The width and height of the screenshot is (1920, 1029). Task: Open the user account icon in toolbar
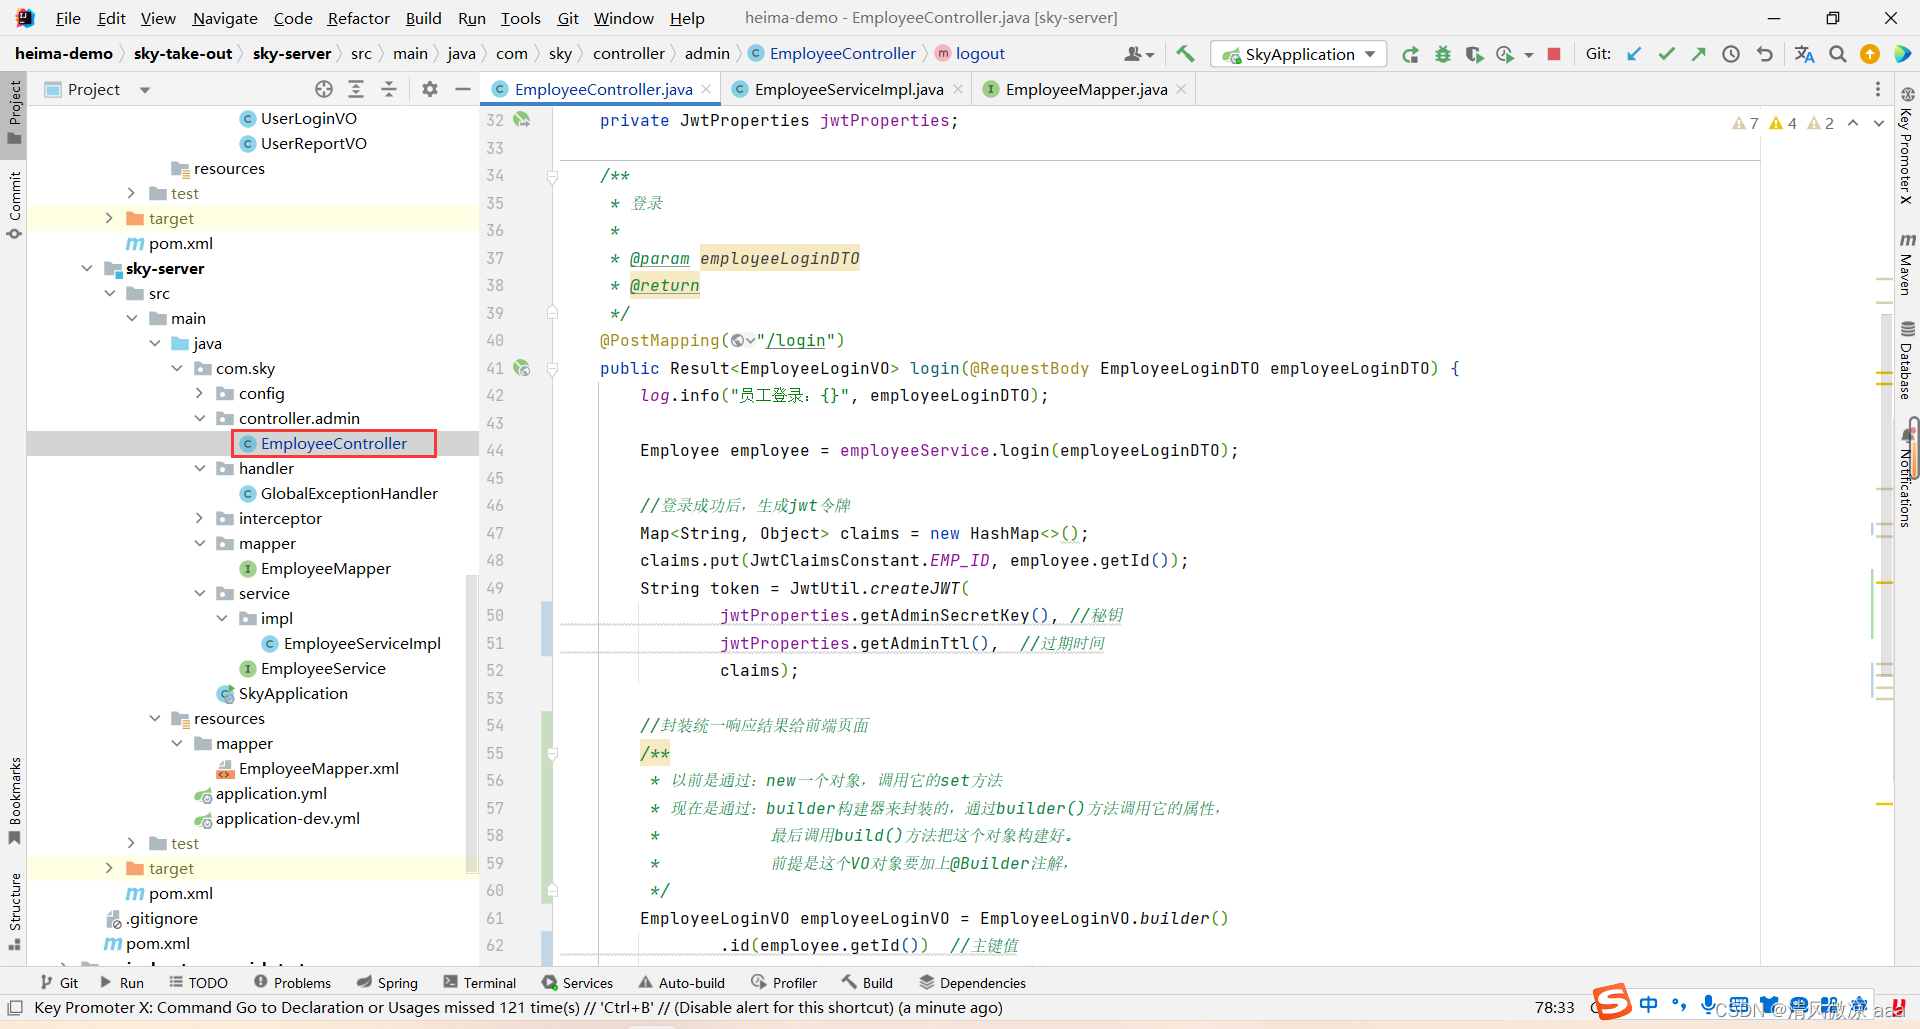coord(1138,54)
